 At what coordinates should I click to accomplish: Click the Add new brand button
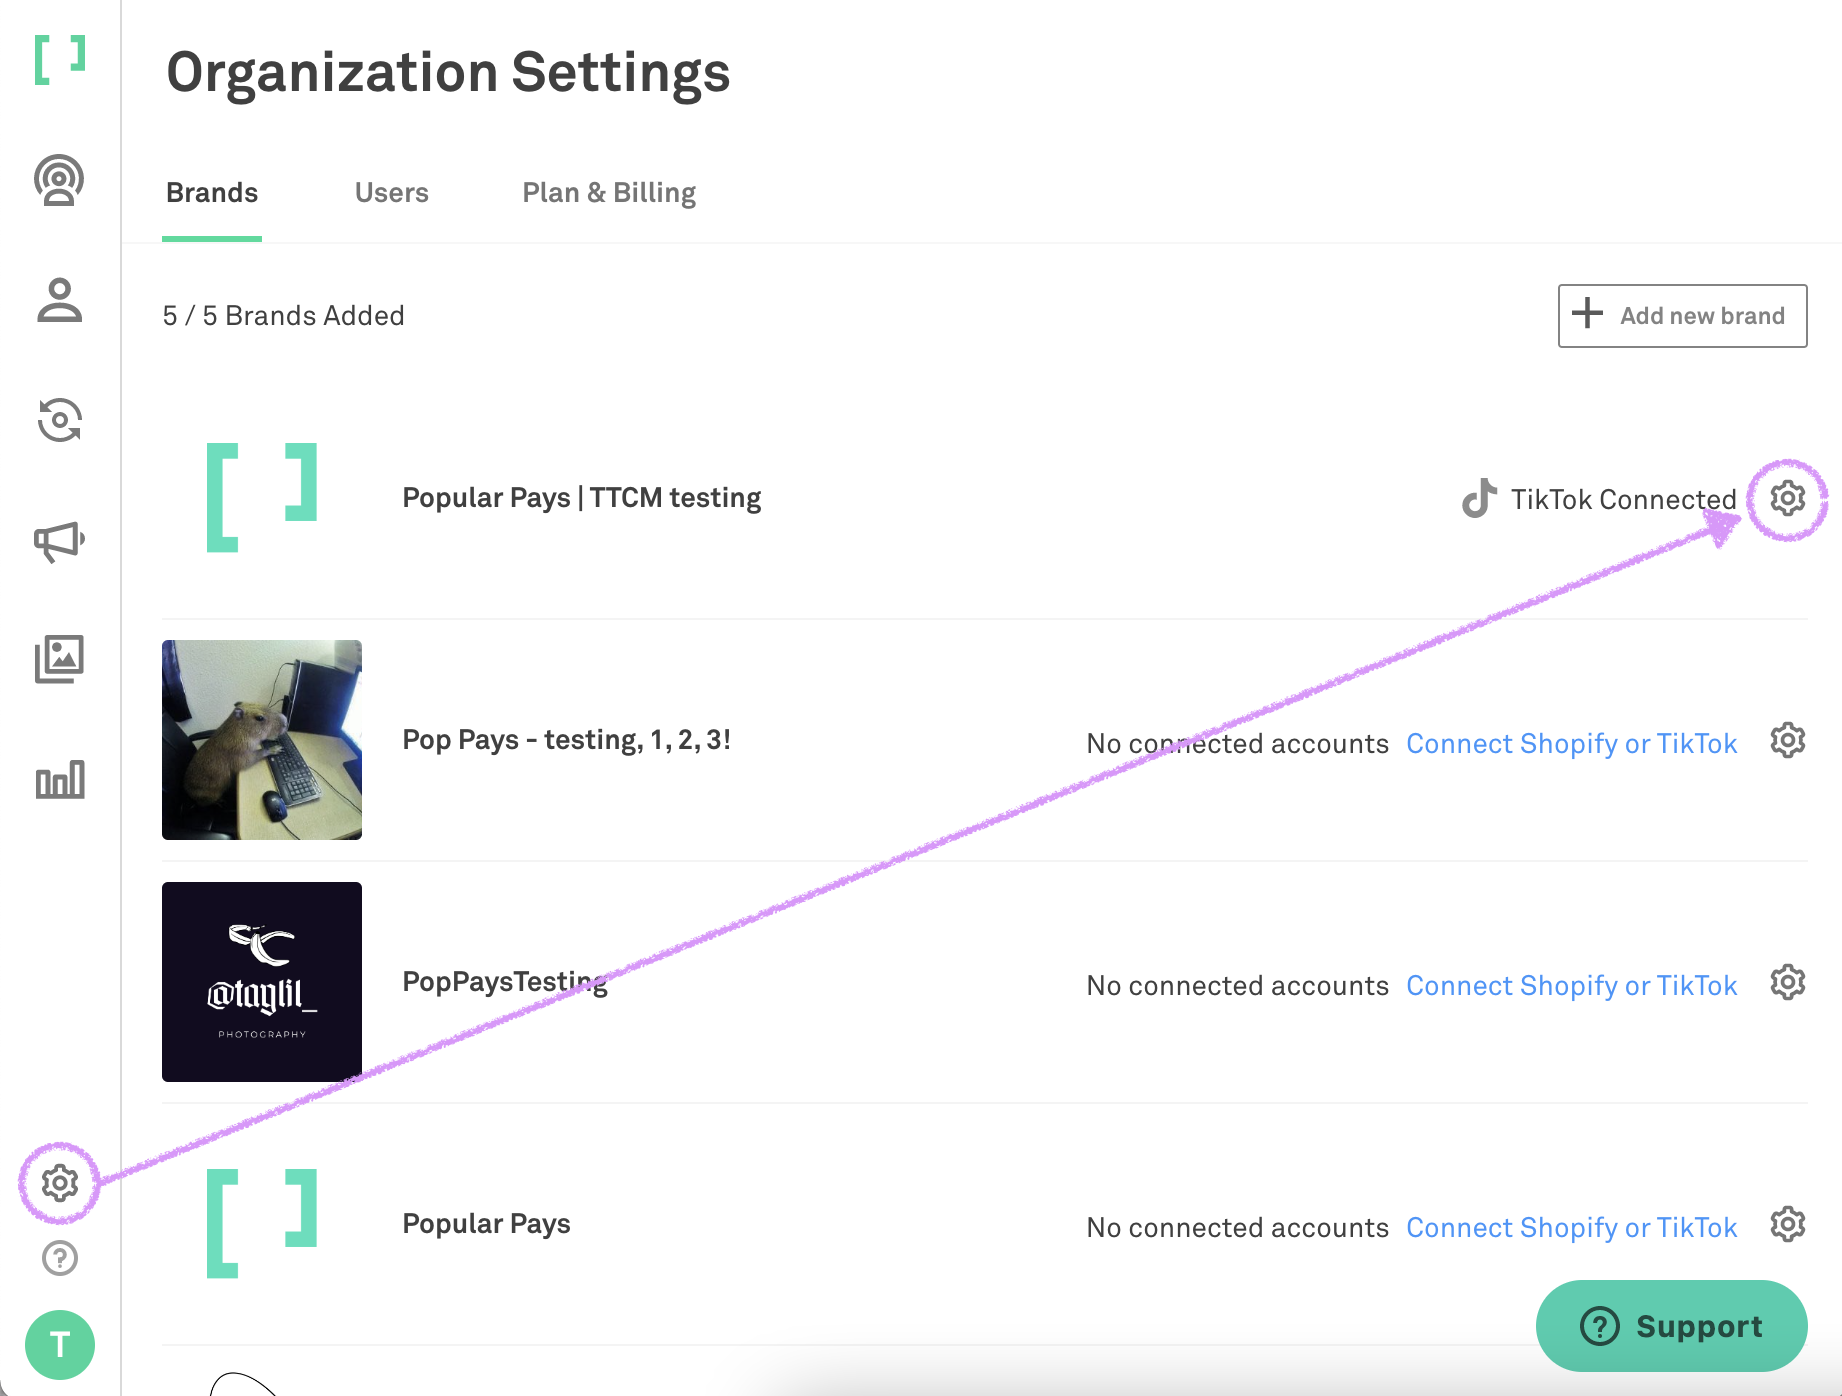tap(1681, 316)
